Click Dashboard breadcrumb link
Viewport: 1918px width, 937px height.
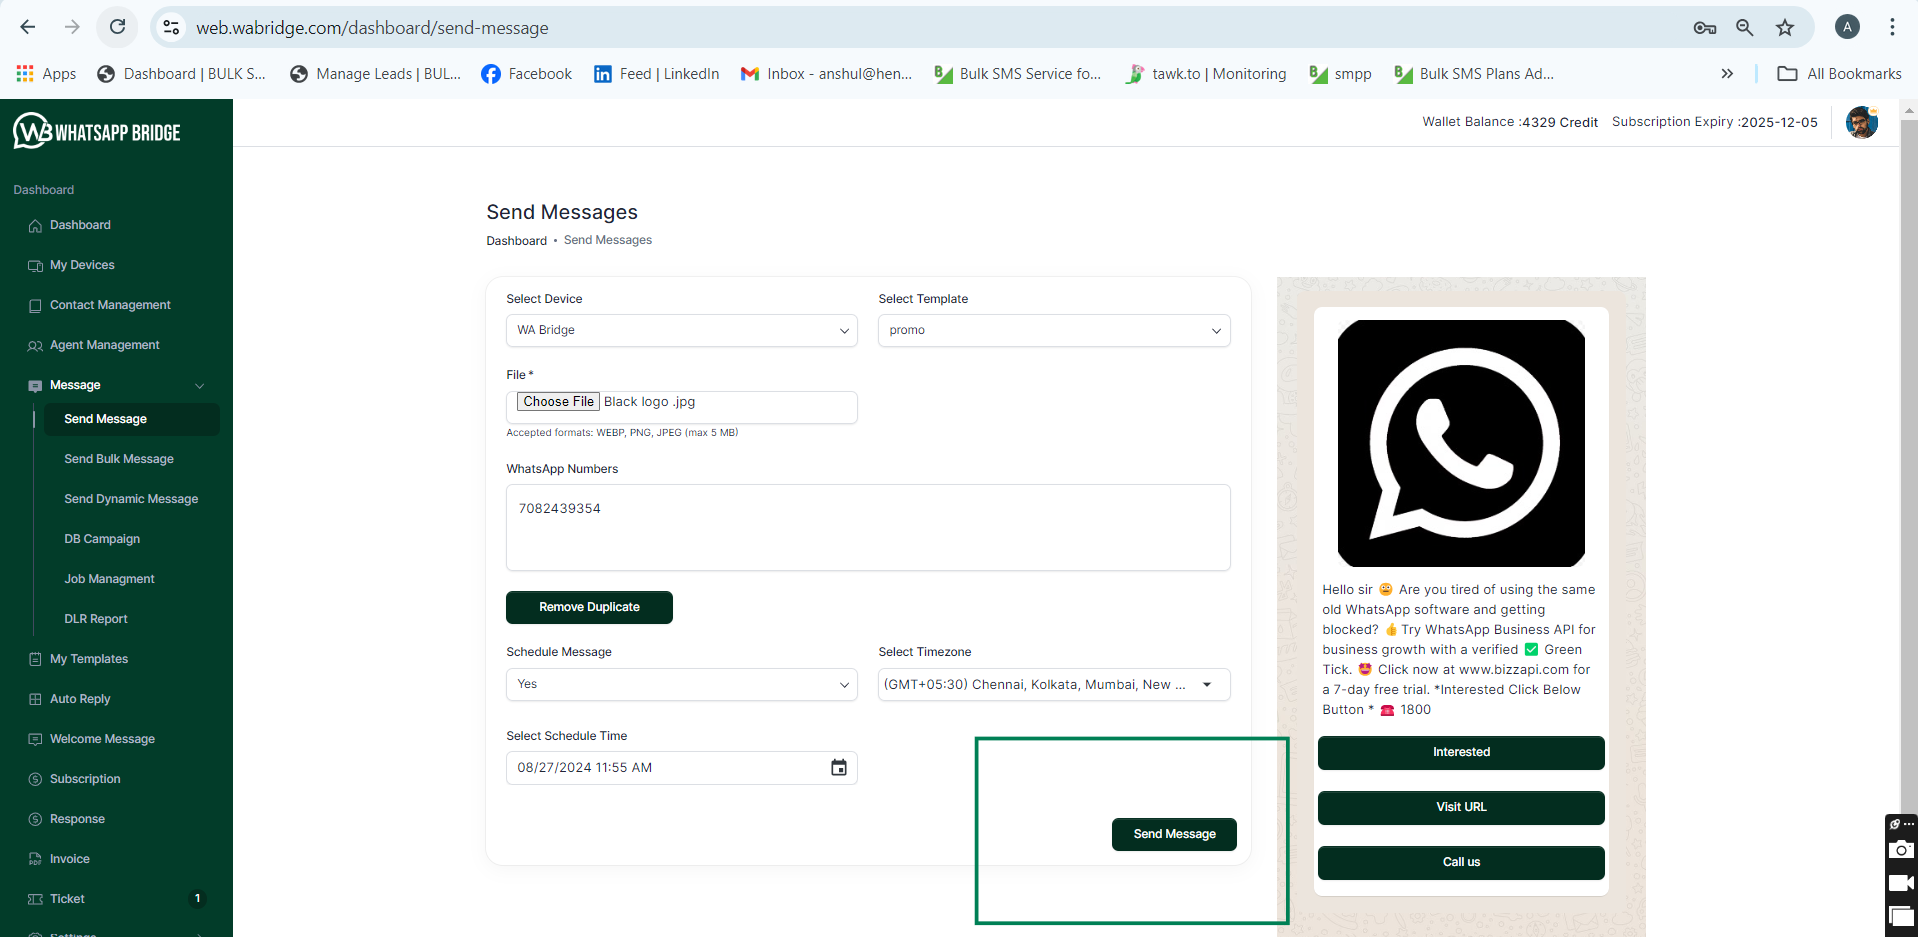[516, 241]
